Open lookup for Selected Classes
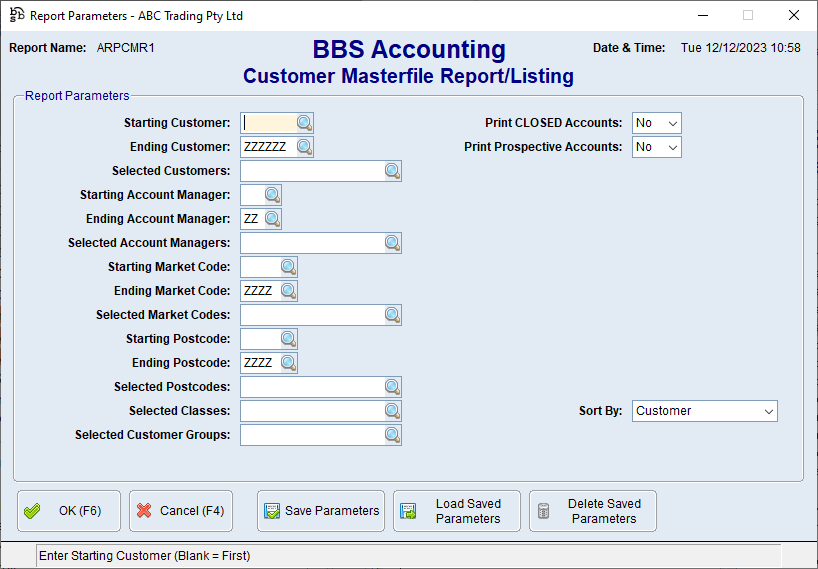This screenshot has width=818, height=569. point(392,411)
